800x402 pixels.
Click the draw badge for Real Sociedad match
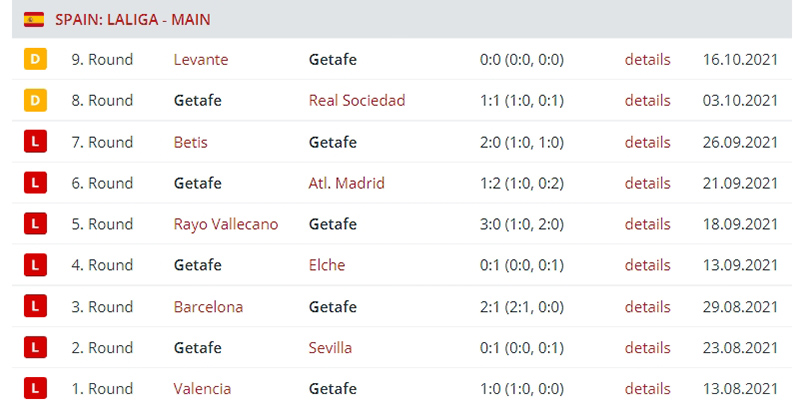pos(35,100)
